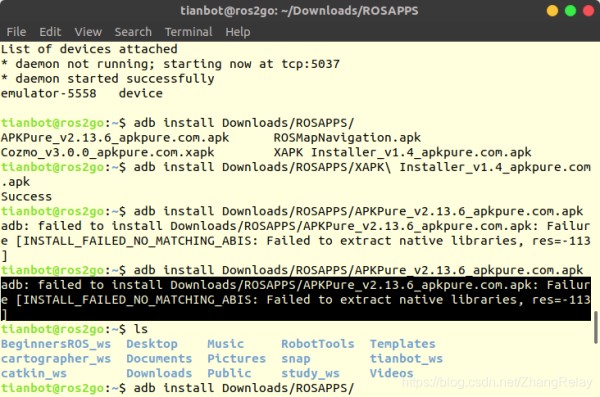Click 'List of devices attached' line

[x=89, y=49]
